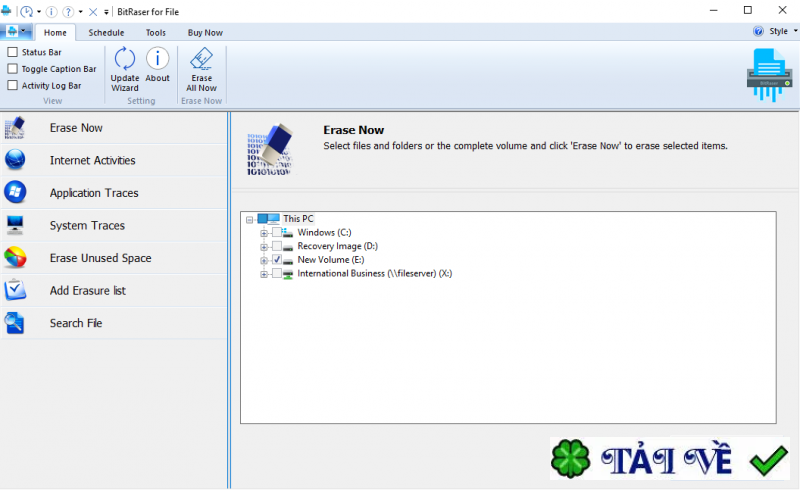Select the Erase Unused Space pie icon
Viewport: 800px width, 490px height.
(x=15, y=258)
